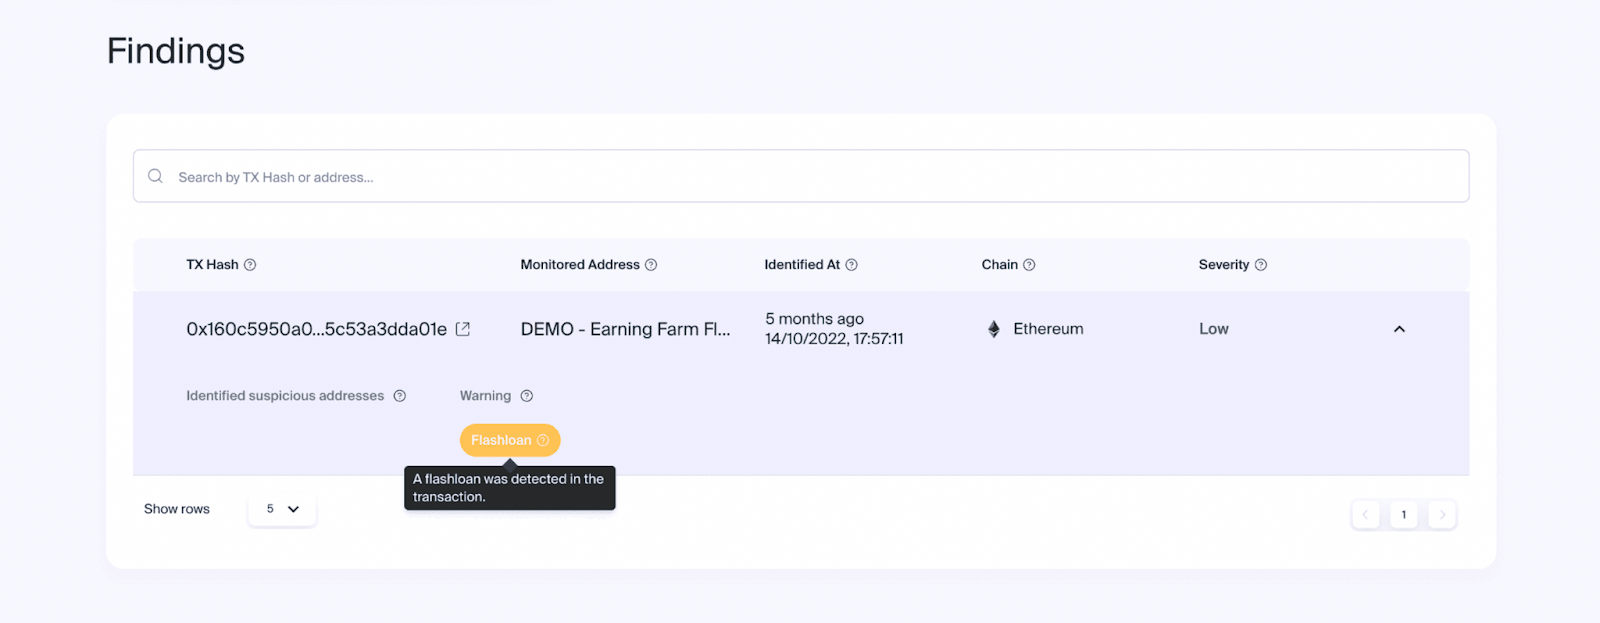Click the Flashloan warning badge
Viewport: 1600px width, 623px height.
[x=510, y=440]
